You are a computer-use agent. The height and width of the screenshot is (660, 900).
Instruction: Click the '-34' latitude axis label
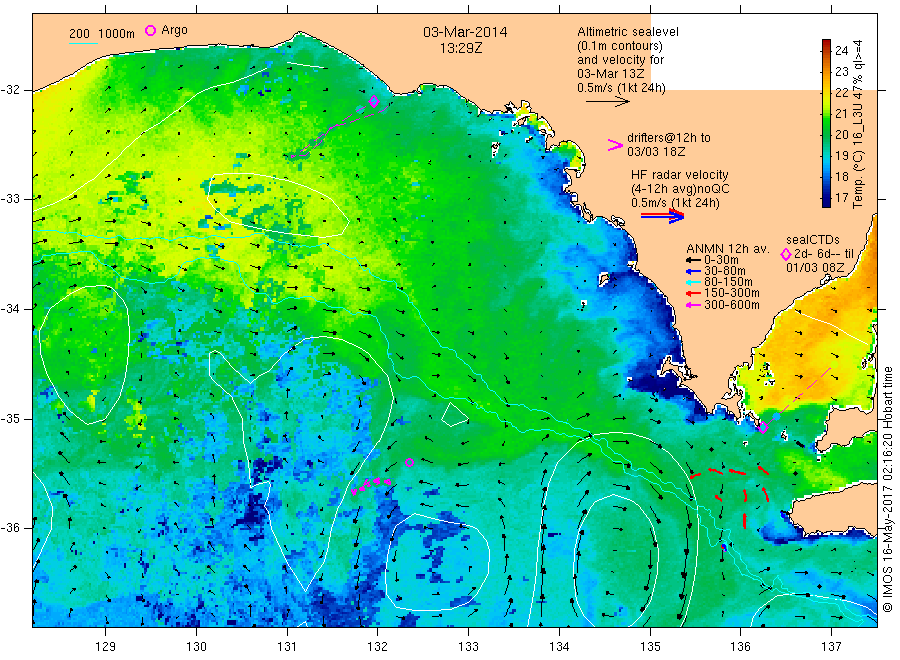click(10, 309)
